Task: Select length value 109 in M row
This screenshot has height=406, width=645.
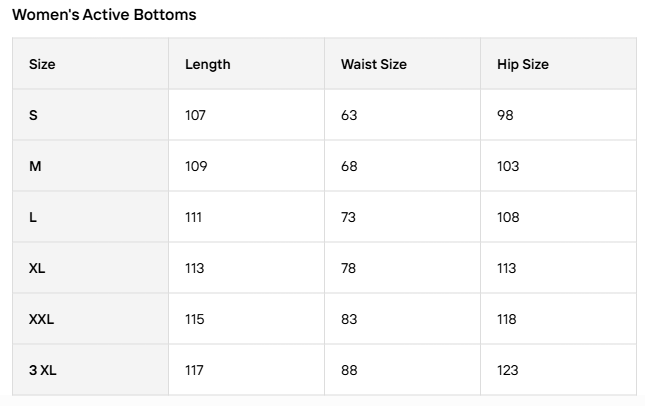Action: [196, 166]
